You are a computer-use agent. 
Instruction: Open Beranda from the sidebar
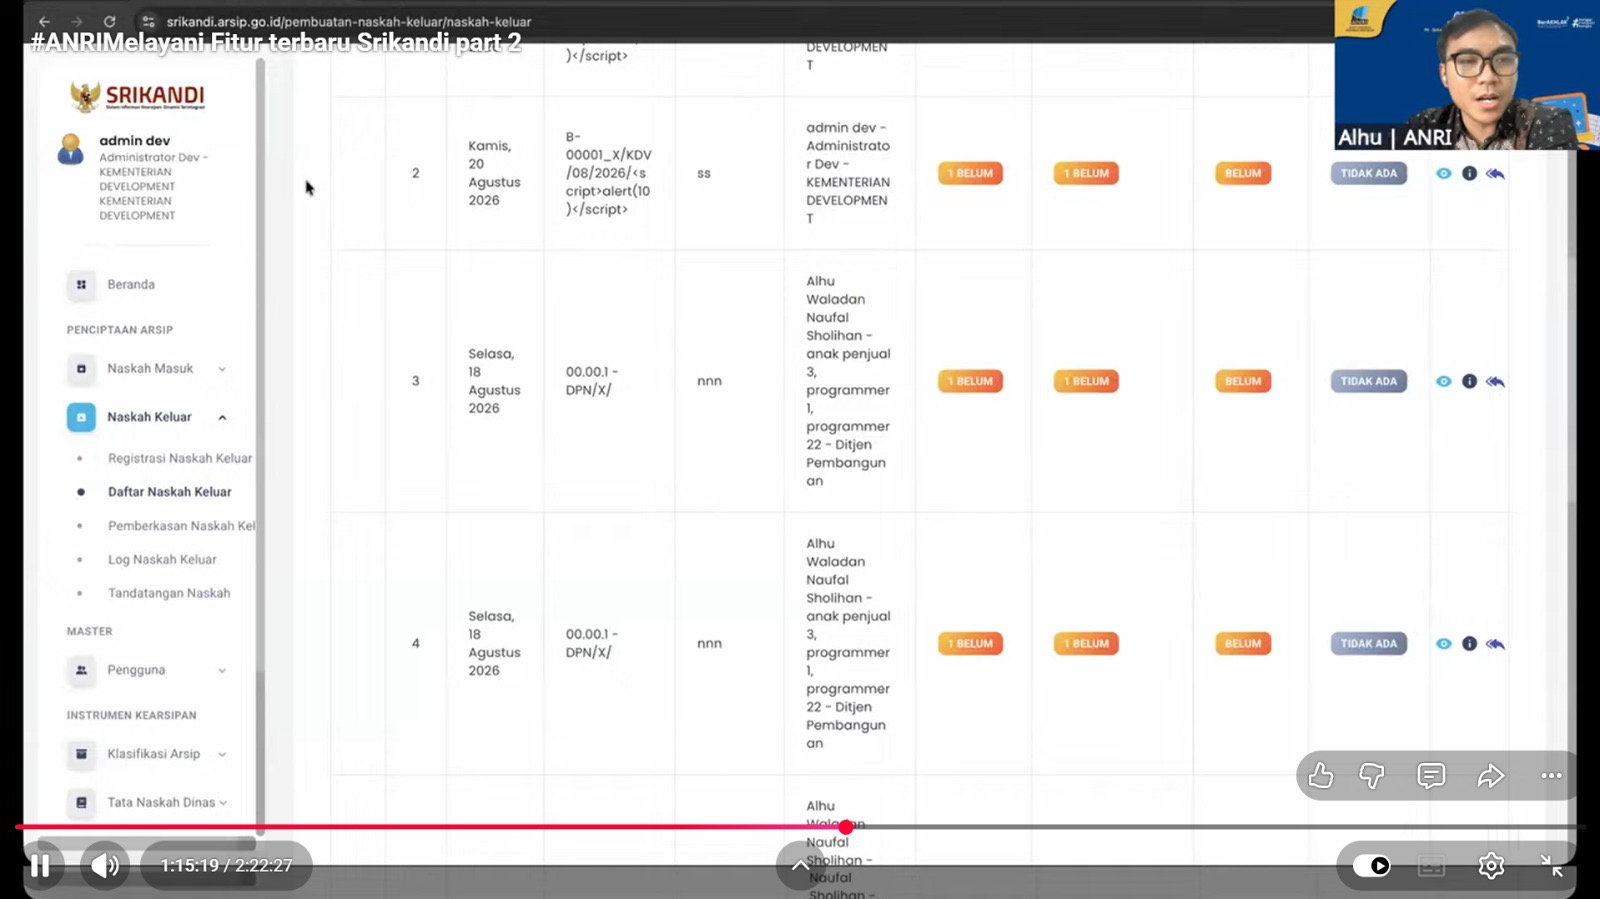[x=131, y=285]
